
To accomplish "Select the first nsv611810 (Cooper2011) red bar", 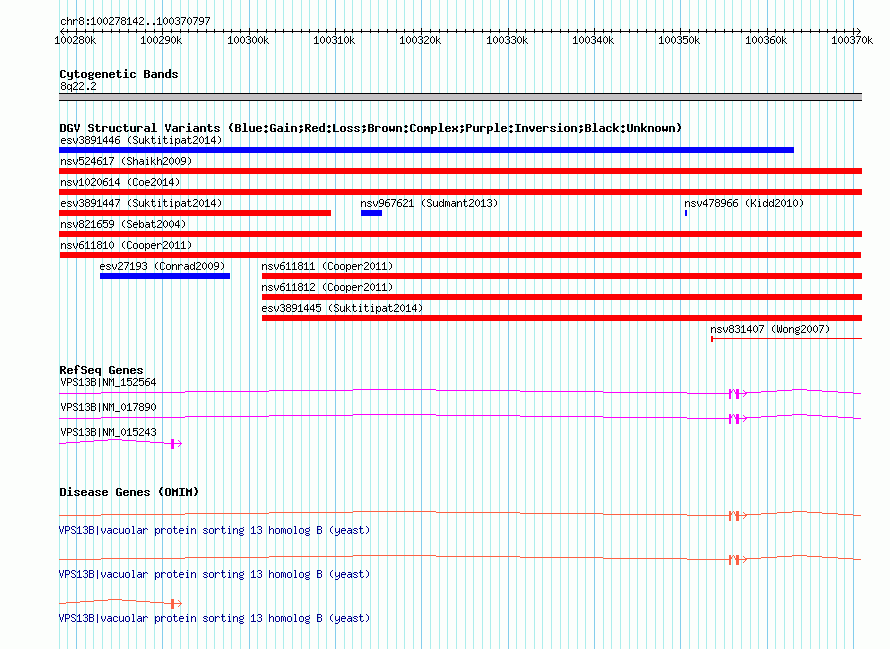I will pos(460,255).
